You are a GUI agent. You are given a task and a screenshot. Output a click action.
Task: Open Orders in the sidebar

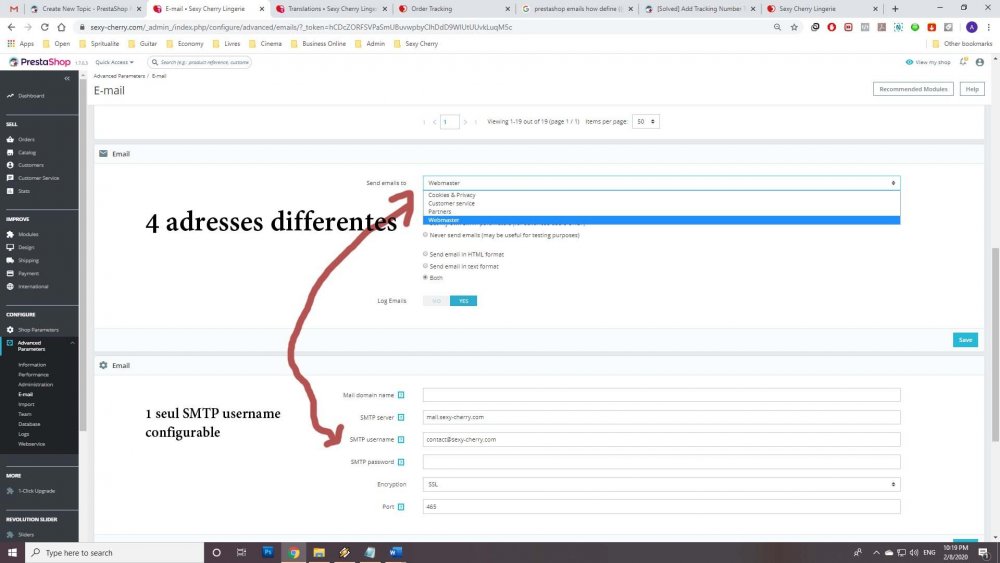pyautogui.click(x=26, y=139)
